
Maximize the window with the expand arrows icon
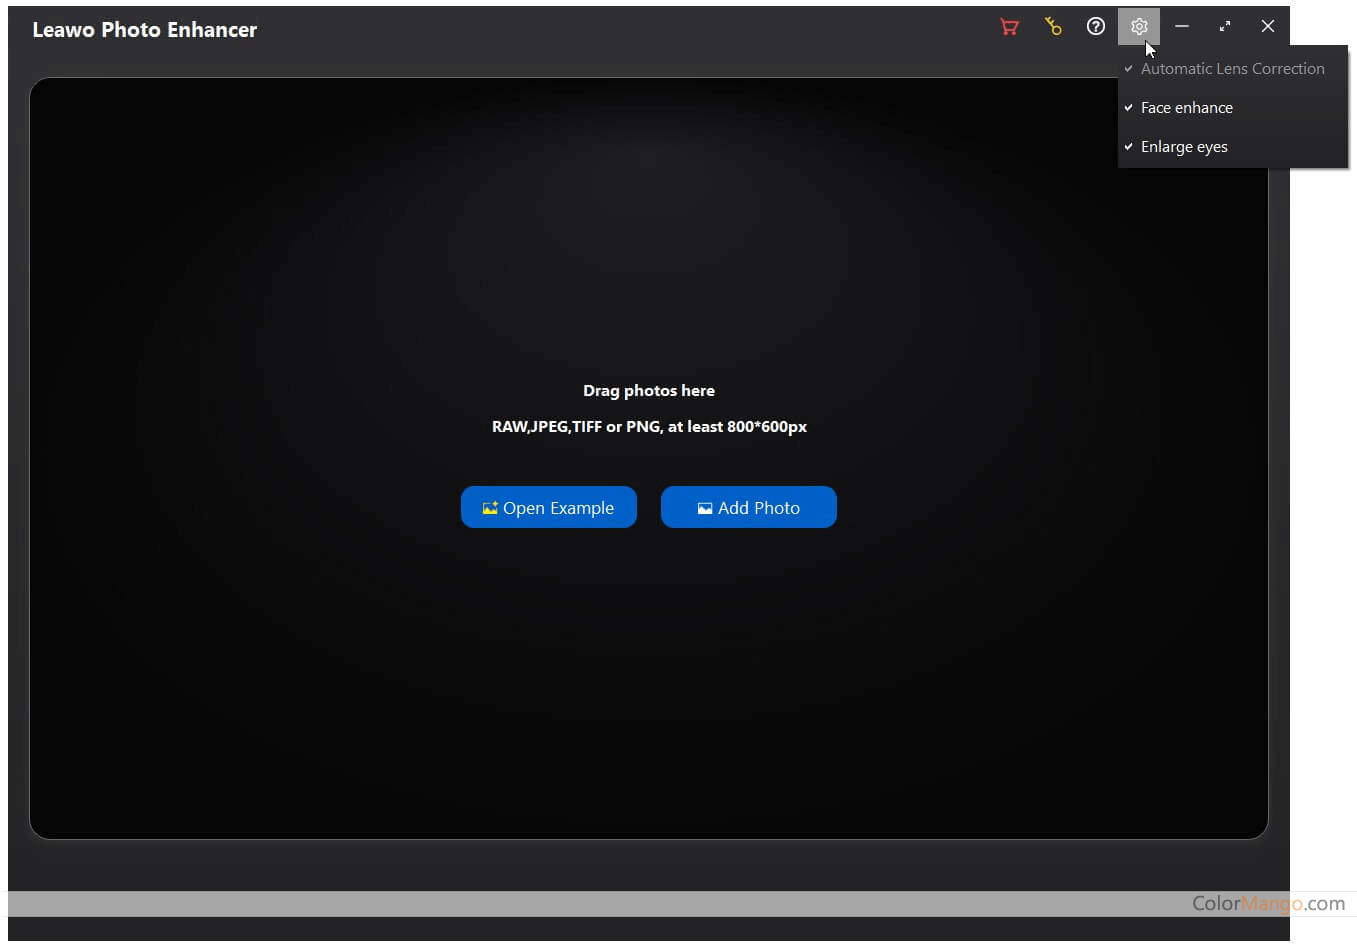(1225, 27)
